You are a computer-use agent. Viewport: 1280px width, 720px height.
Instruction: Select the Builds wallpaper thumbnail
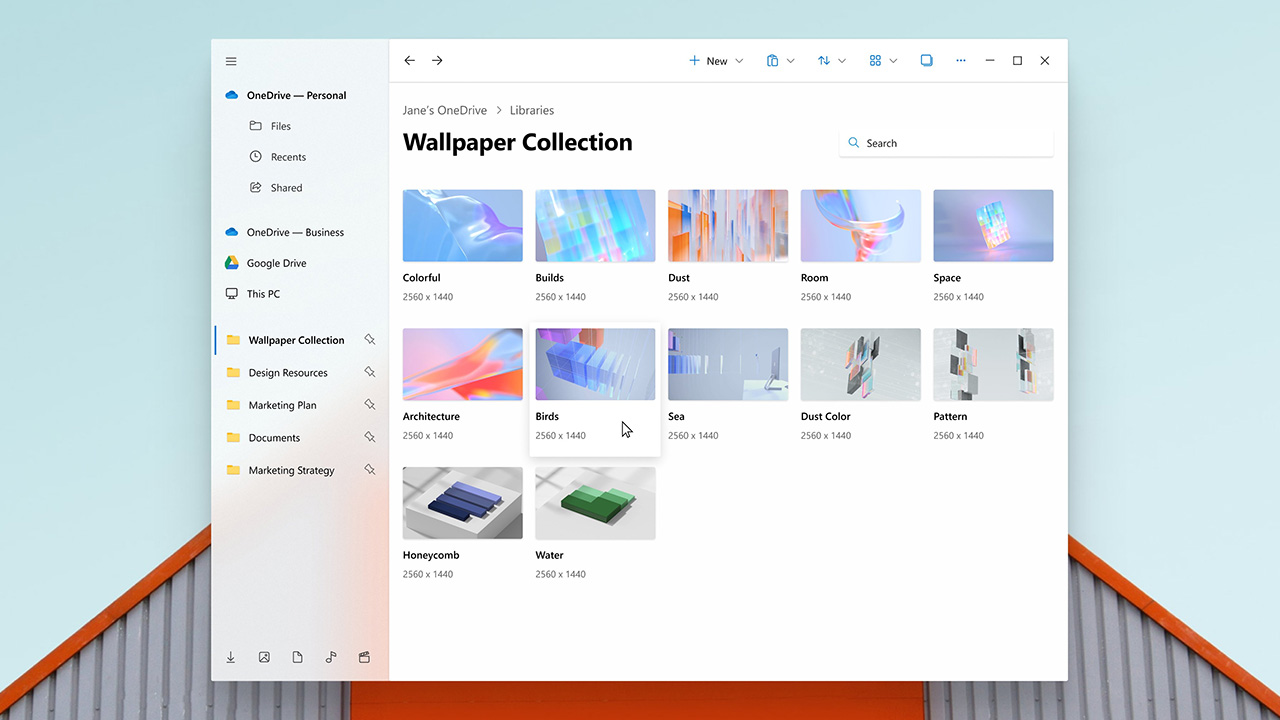595,226
